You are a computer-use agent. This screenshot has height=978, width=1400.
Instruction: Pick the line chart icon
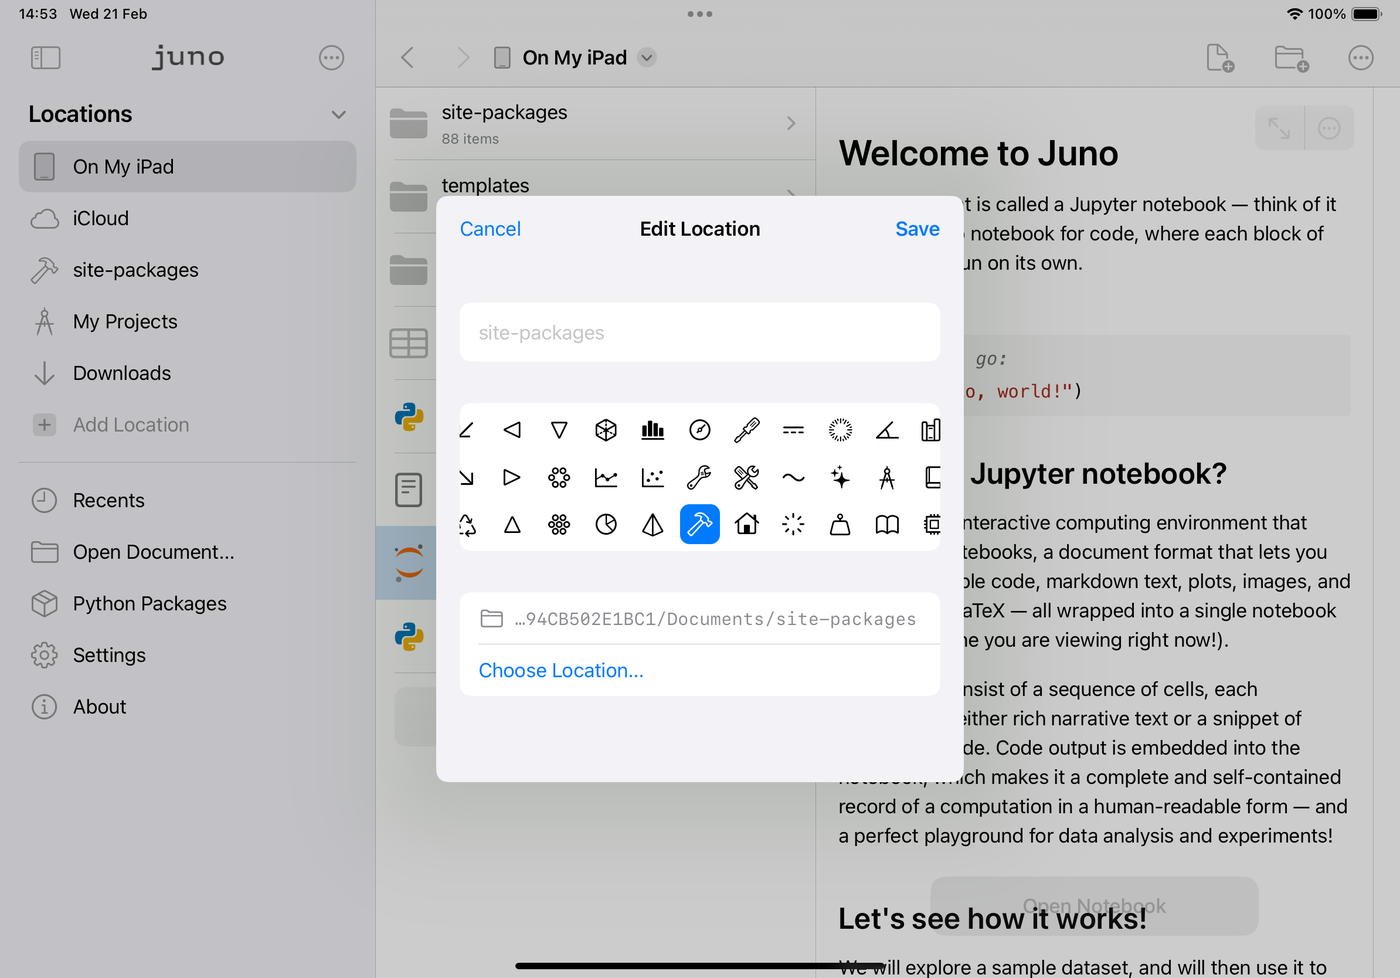pos(606,477)
